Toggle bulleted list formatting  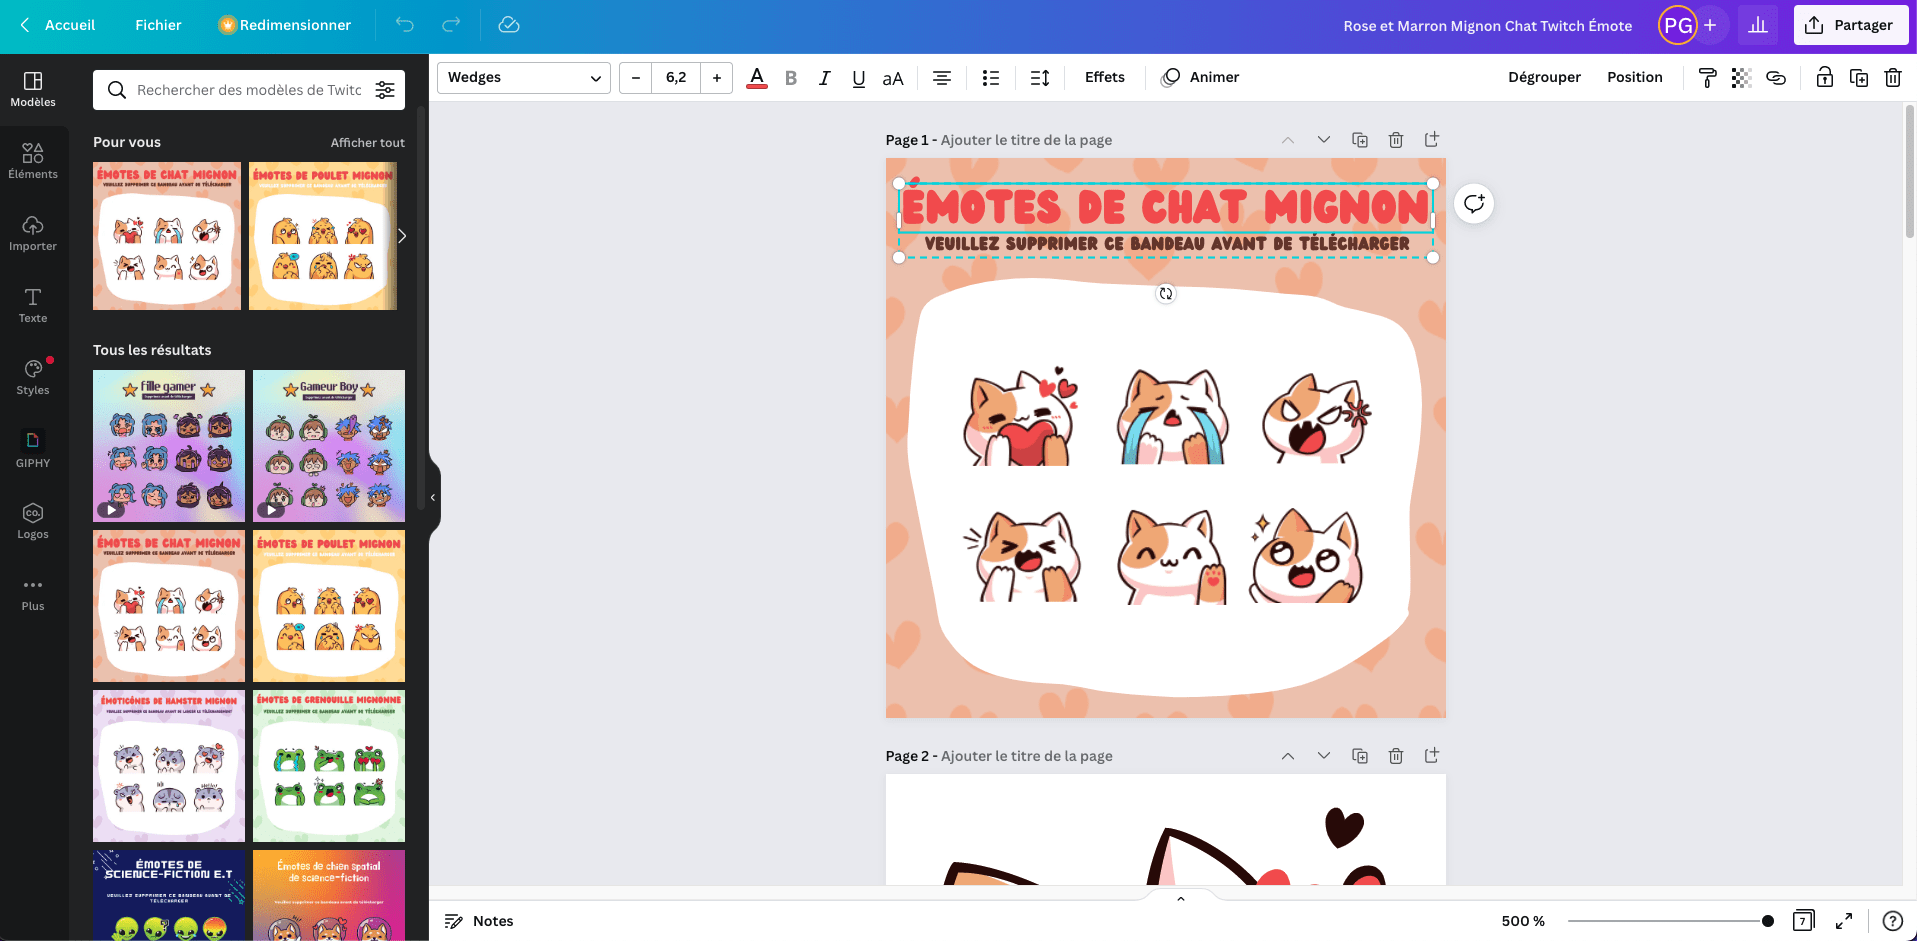991,78
